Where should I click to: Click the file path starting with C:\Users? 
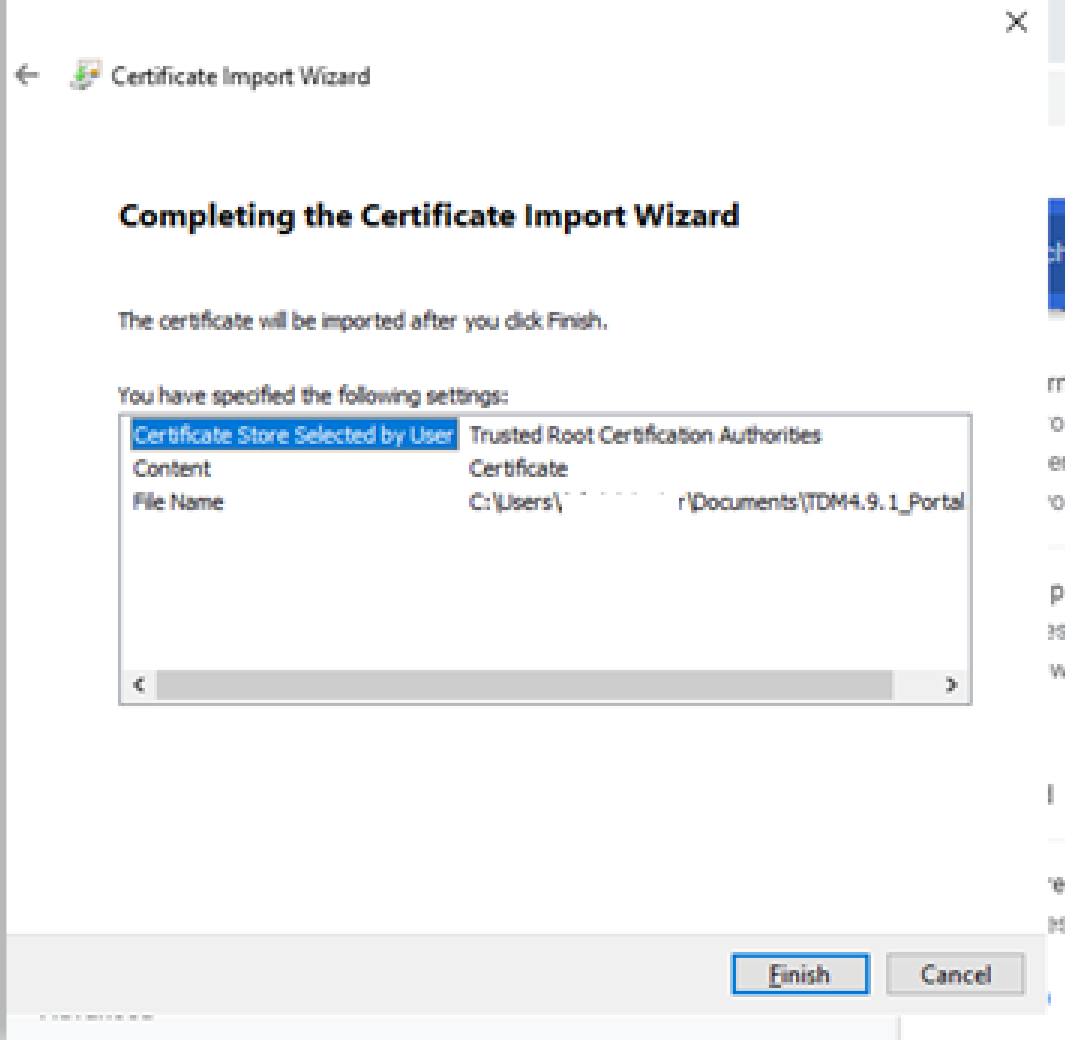click(x=717, y=502)
